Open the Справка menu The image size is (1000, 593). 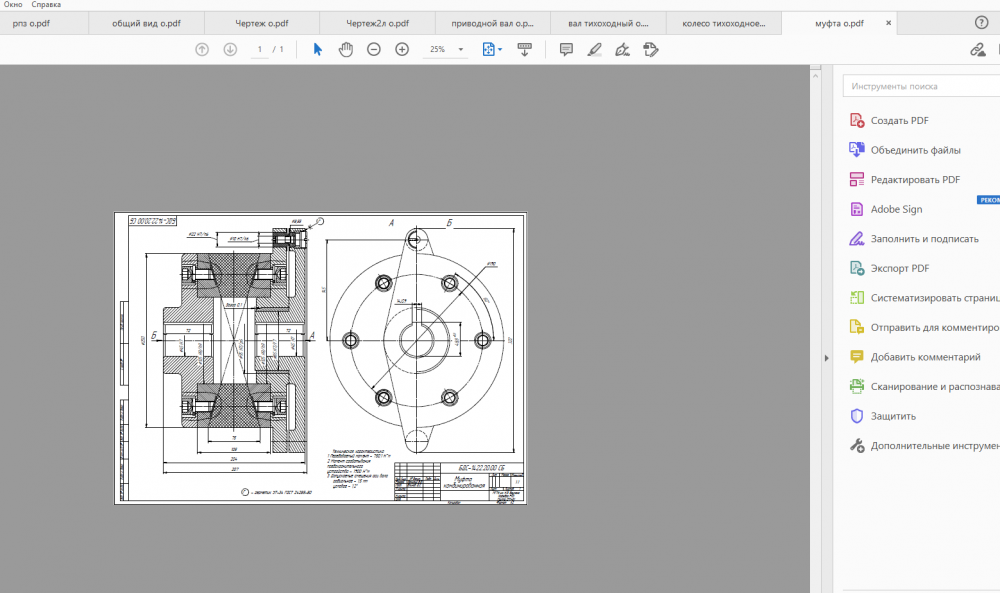coord(46,5)
